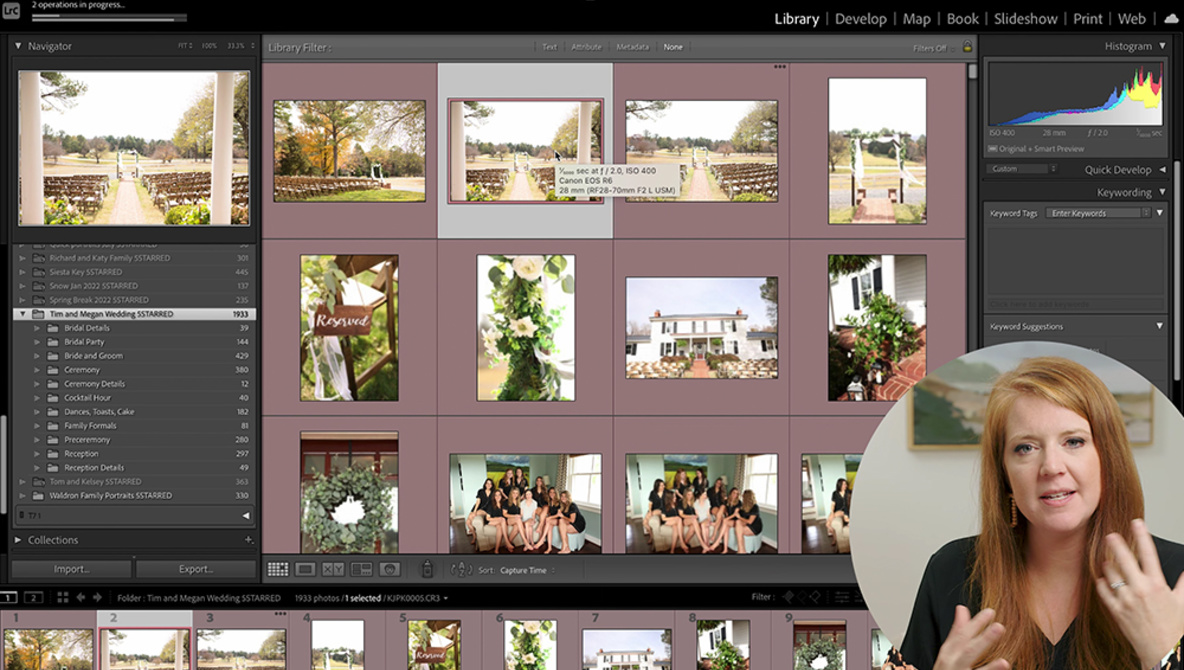
Task: Select the None library filter
Action: 673,47
